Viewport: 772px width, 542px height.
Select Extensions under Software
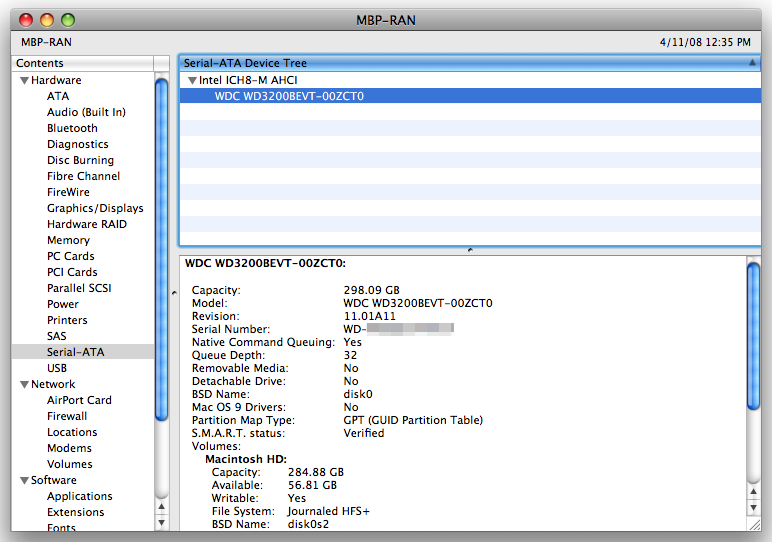(x=75, y=512)
